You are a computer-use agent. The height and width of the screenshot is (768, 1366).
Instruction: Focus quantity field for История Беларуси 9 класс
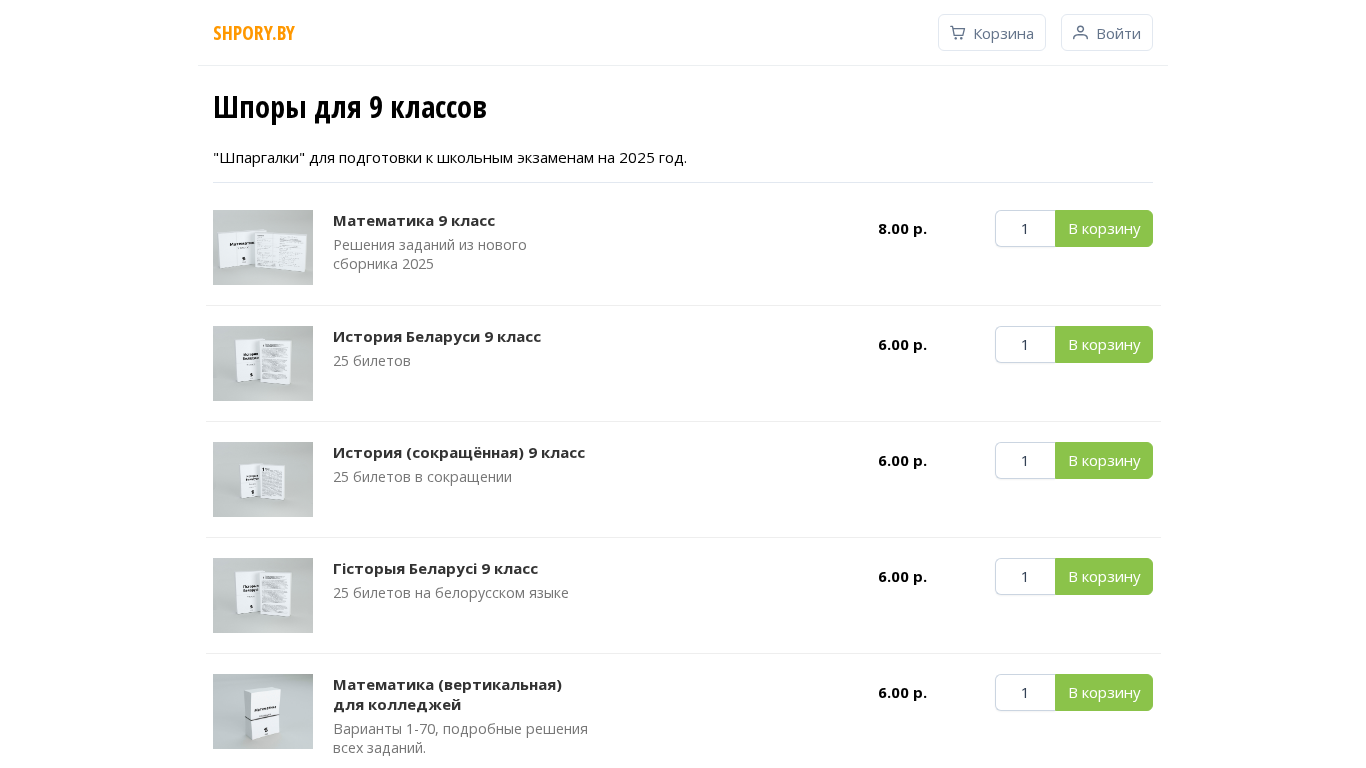pyautogui.click(x=1025, y=344)
